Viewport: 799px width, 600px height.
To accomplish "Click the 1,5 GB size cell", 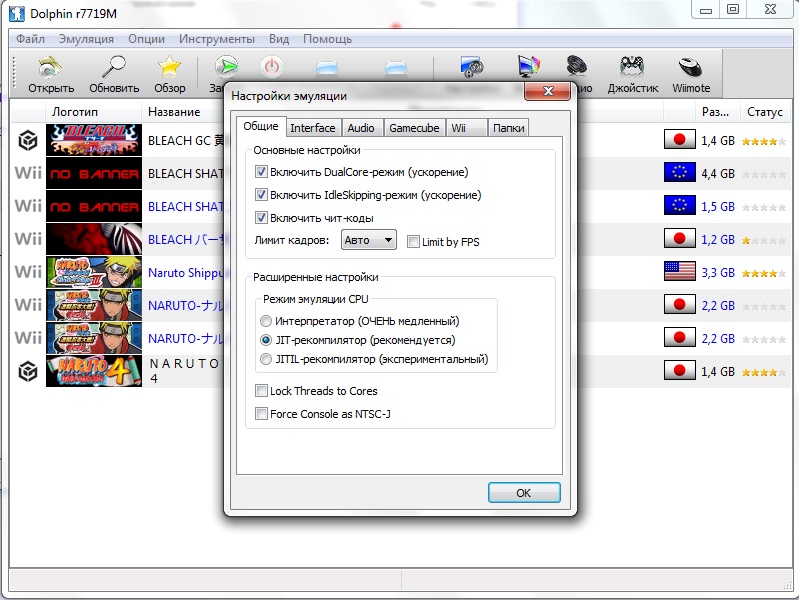I will (717, 207).
